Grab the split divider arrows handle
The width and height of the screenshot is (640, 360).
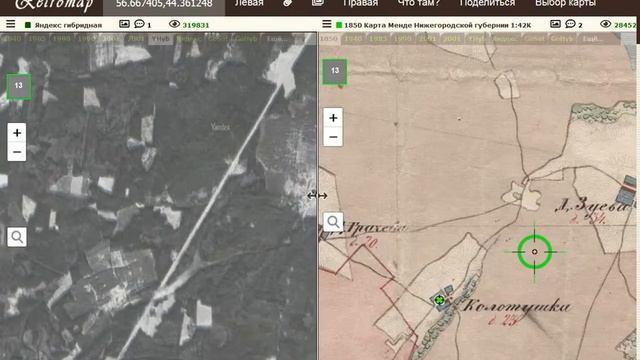pos(317,196)
